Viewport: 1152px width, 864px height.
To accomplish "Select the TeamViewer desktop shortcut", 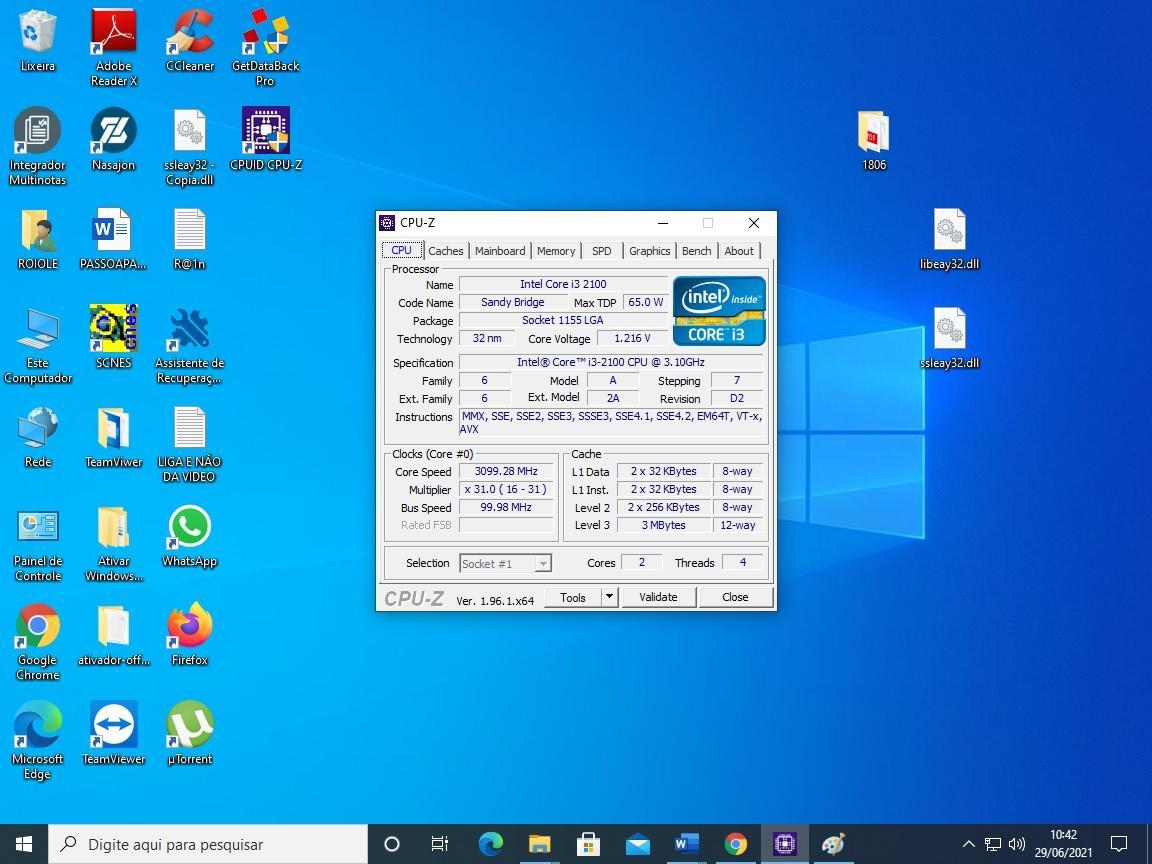I will click(x=113, y=733).
